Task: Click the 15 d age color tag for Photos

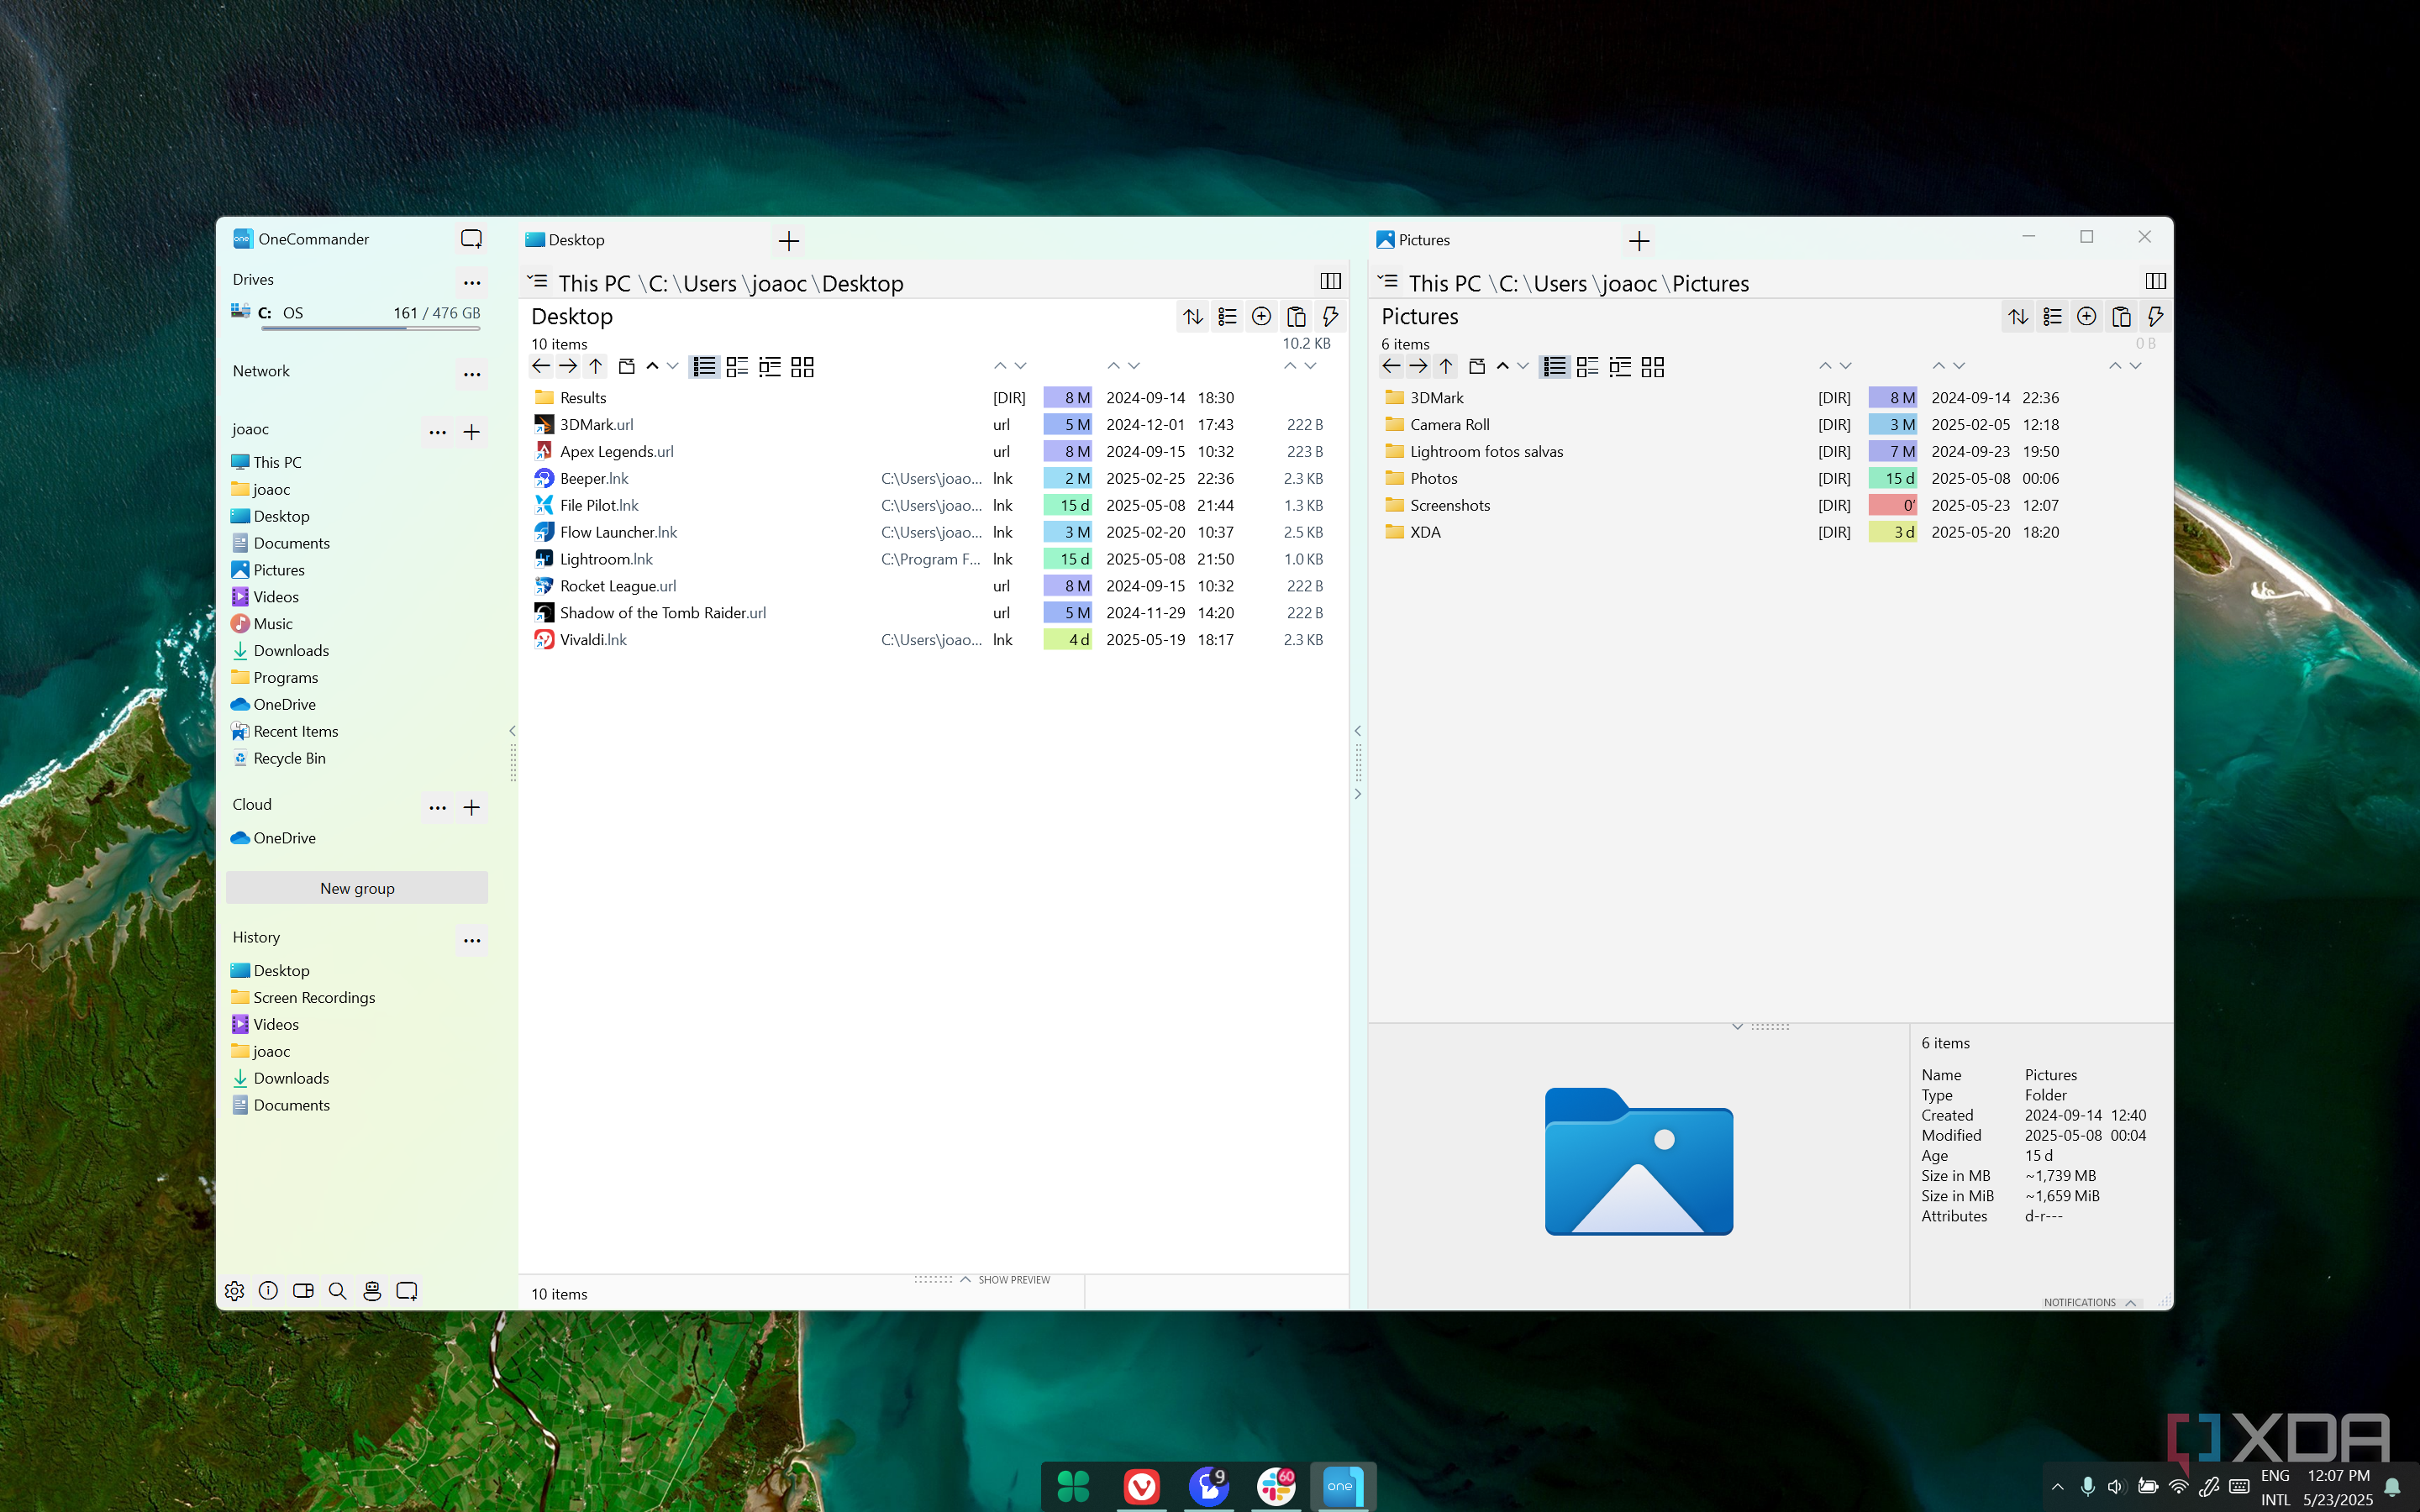Action: pyautogui.click(x=1893, y=479)
